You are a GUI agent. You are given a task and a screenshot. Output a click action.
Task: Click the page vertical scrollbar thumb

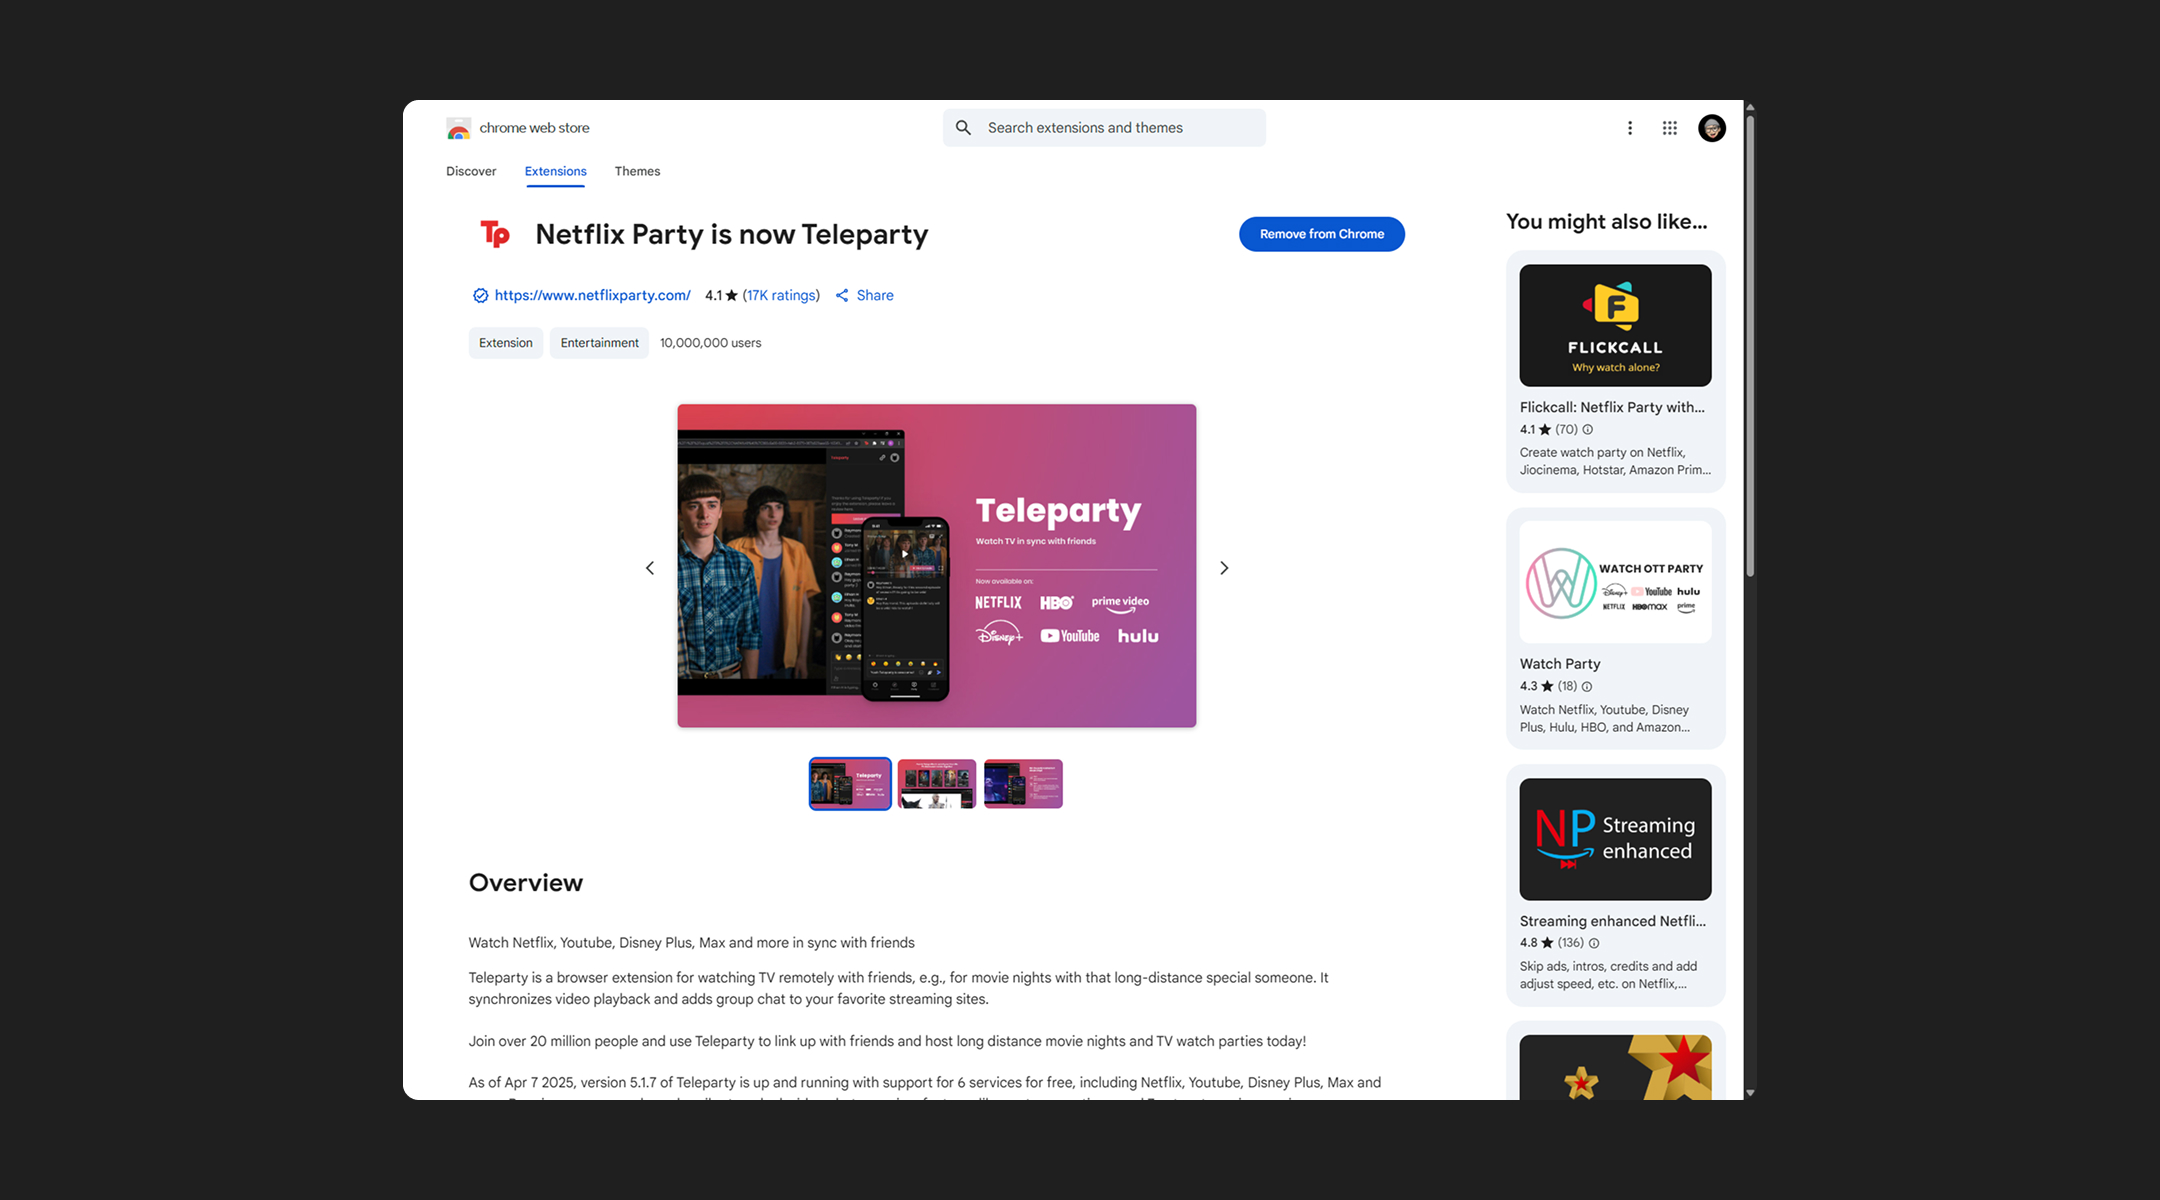tap(1750, 346)
